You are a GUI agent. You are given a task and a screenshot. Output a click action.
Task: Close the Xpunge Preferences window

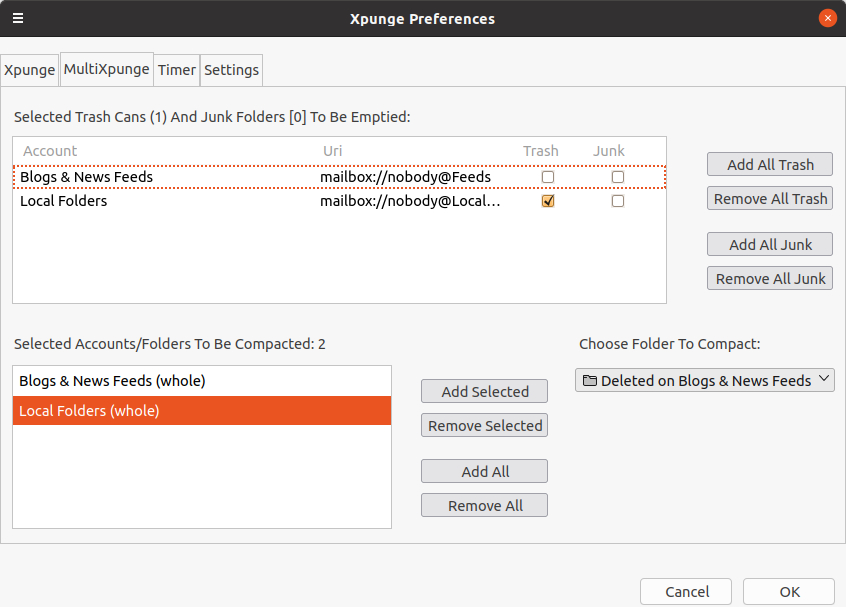(x=827, y=18)
